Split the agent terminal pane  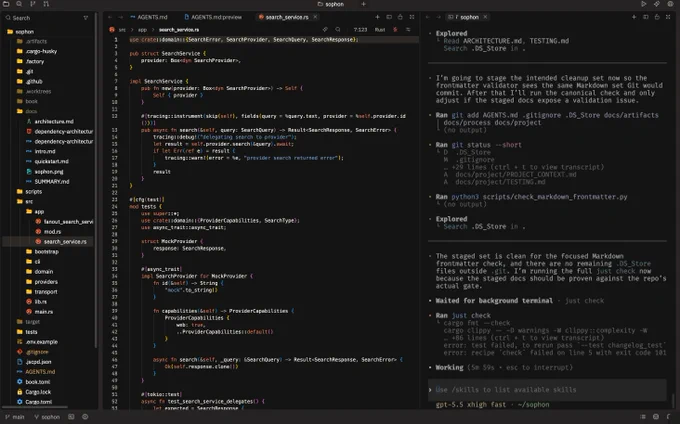[x=646, y=17]
